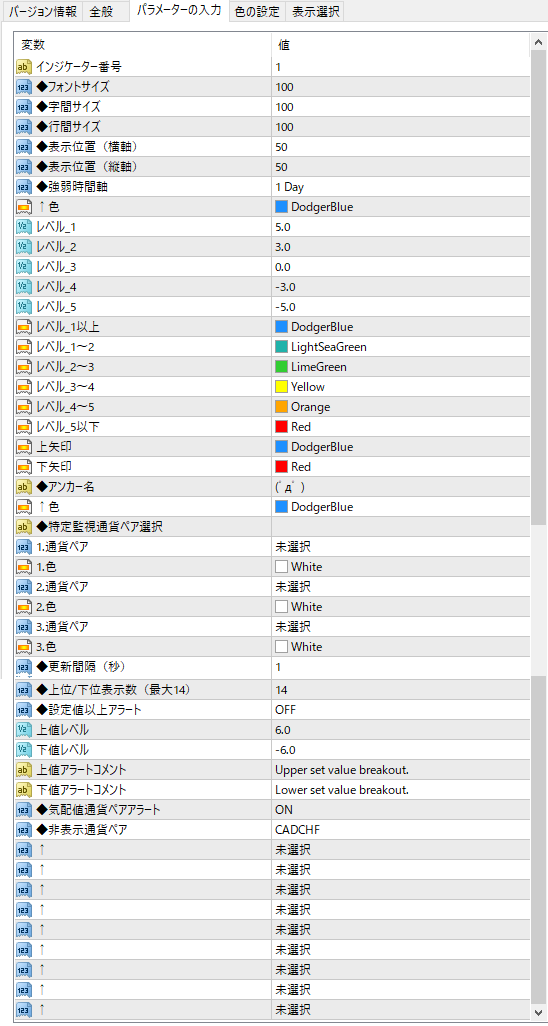Switch to the 色の設定 tab
This screenshot has width=548, height=1026.
point(257,12)
